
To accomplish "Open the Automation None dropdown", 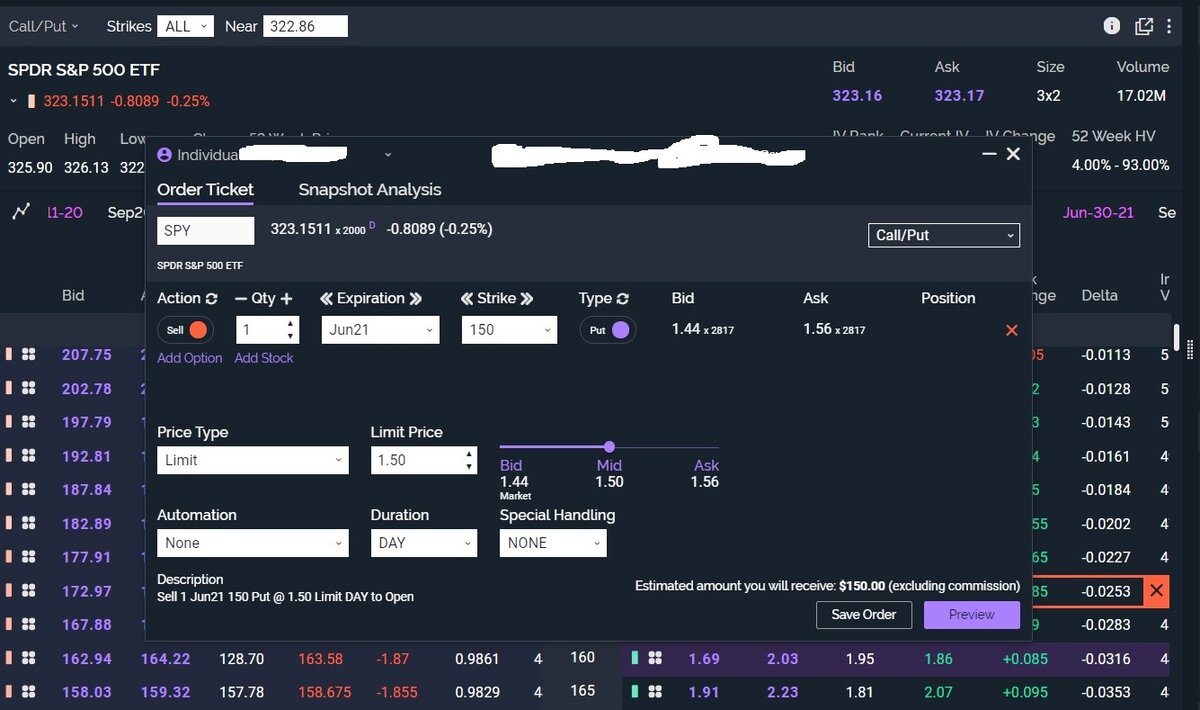I will point(253,543).
